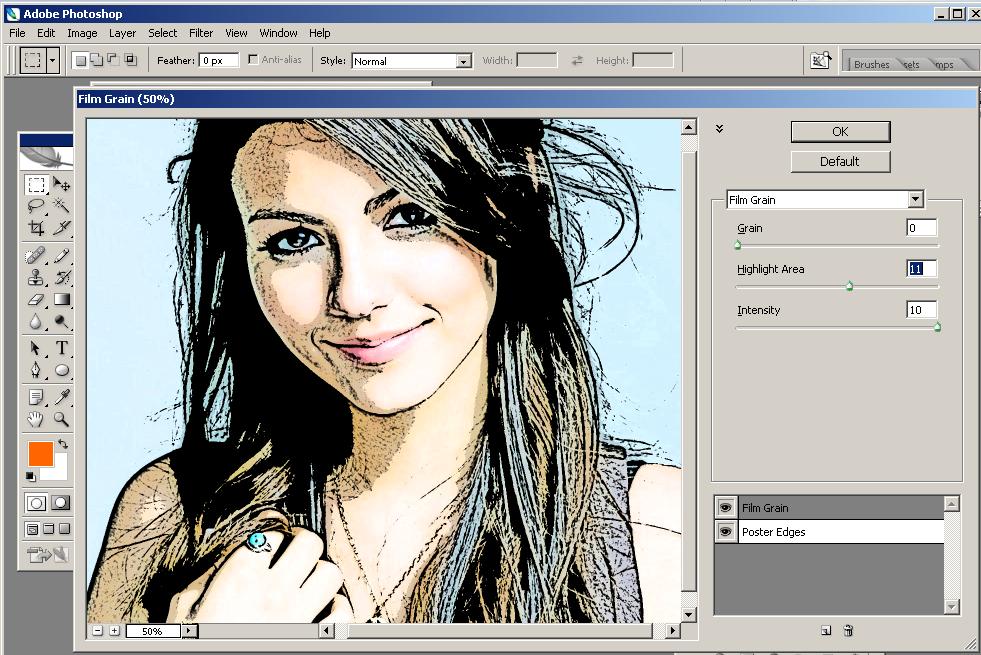The height and width of the screenshot is (655, 981).
Task: Open the Style dropdown set to Normal
Action: [463, 61]
